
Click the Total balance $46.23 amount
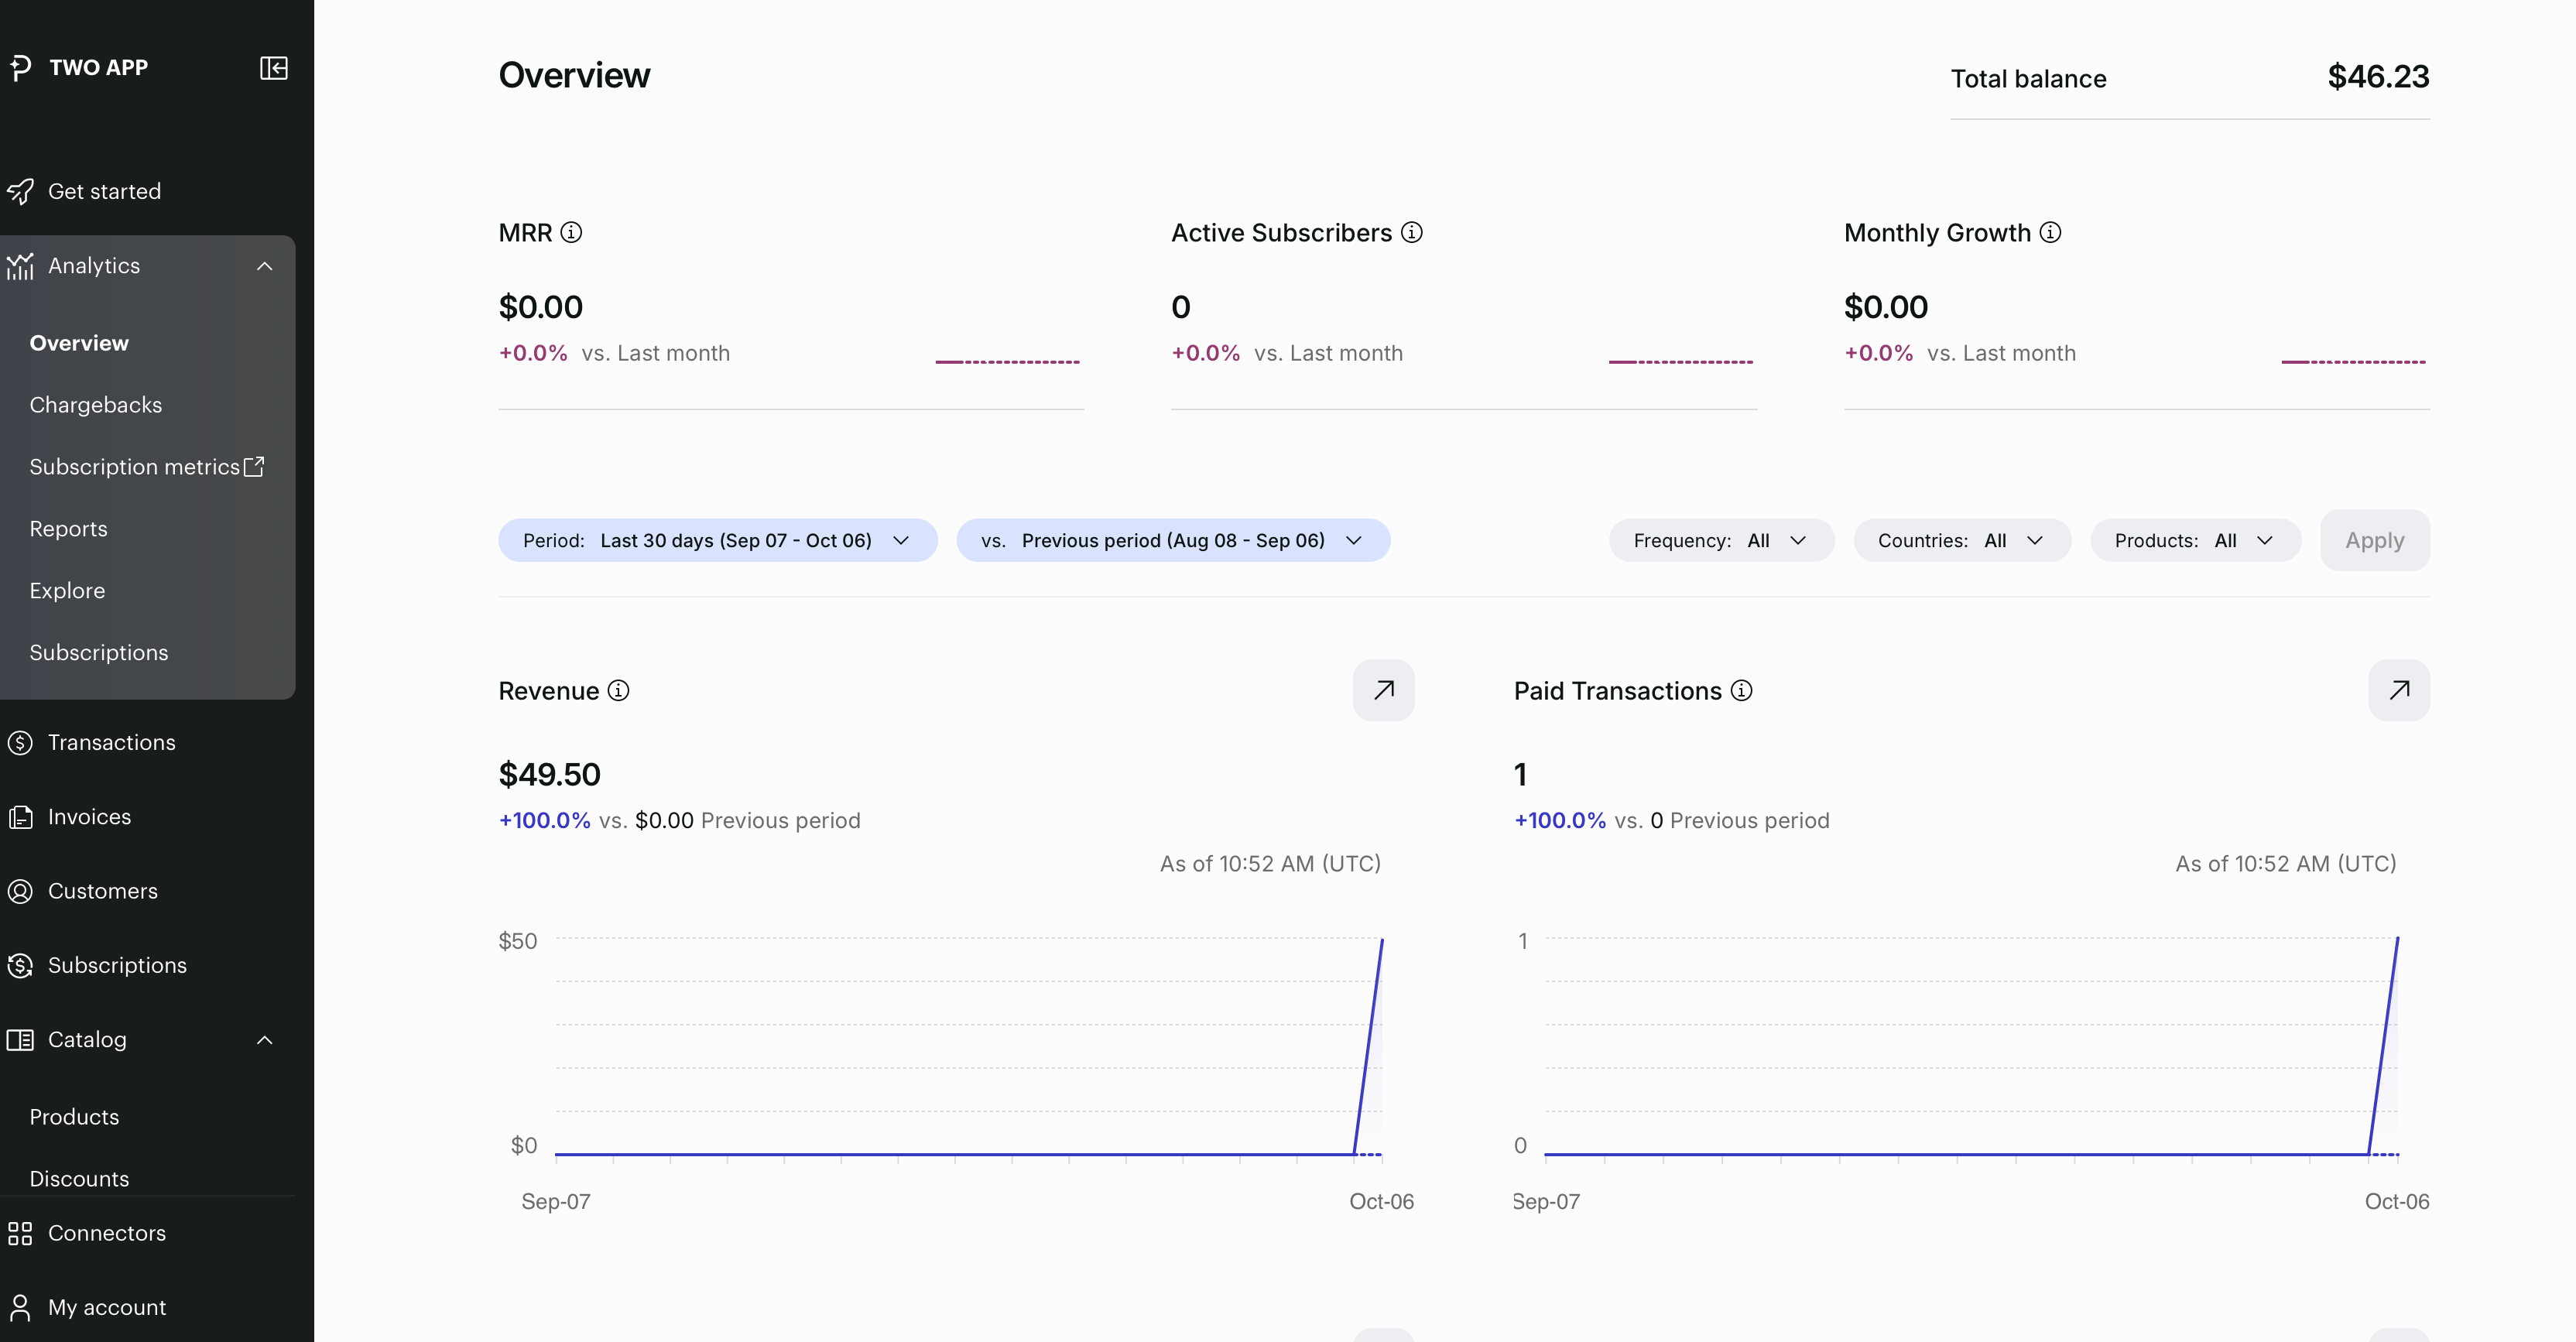pos(2378,77)
